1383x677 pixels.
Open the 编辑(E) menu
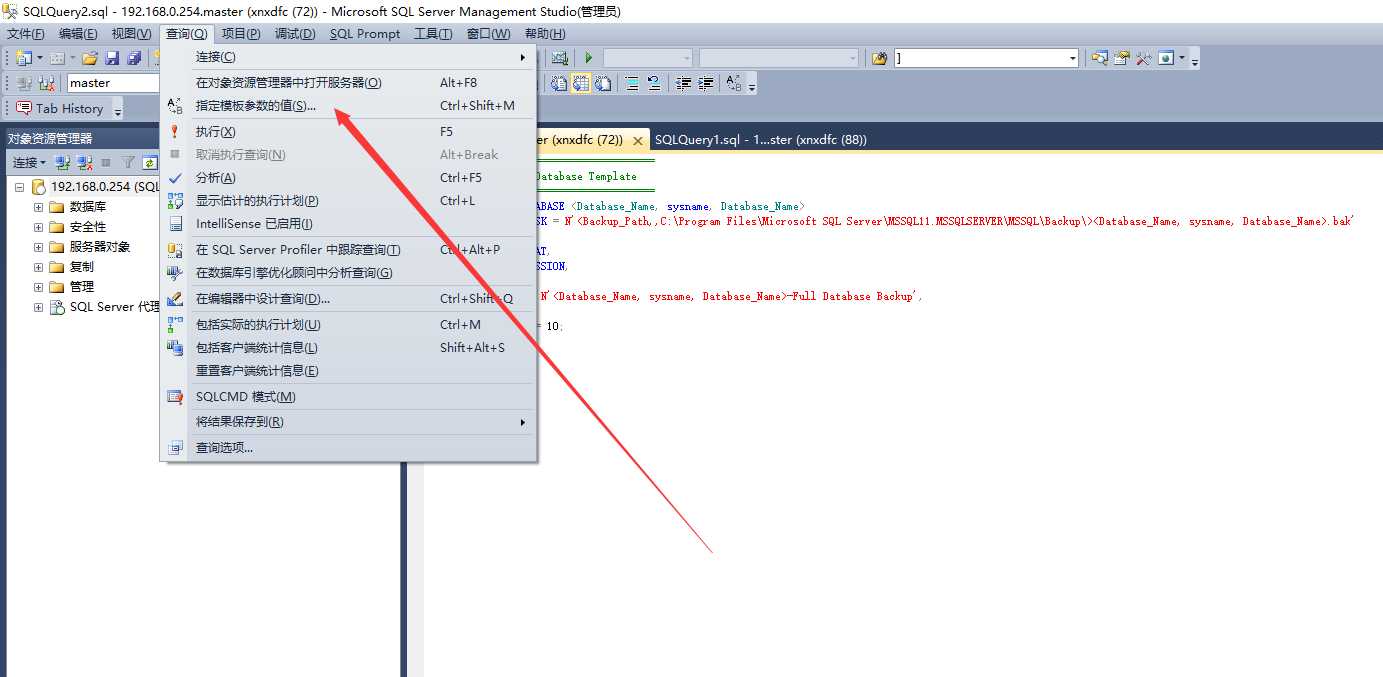(x=78, y=34)
